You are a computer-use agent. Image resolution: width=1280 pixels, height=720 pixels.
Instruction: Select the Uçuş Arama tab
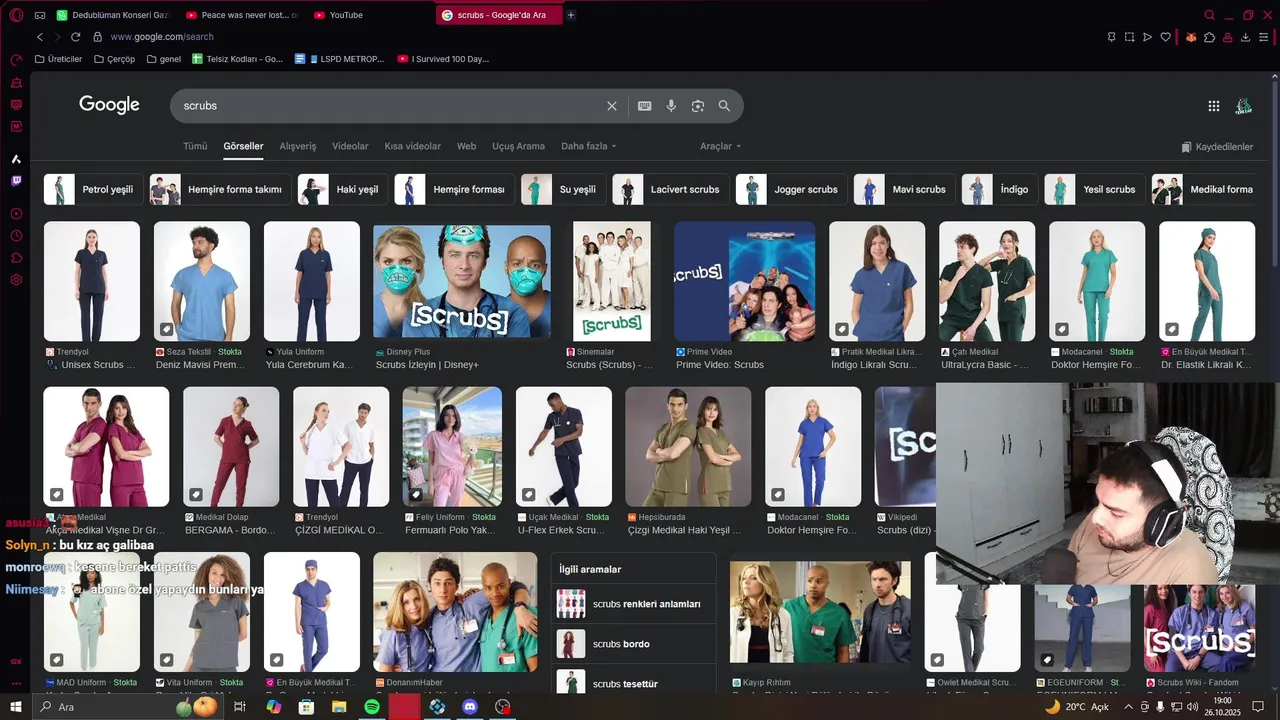518,146
